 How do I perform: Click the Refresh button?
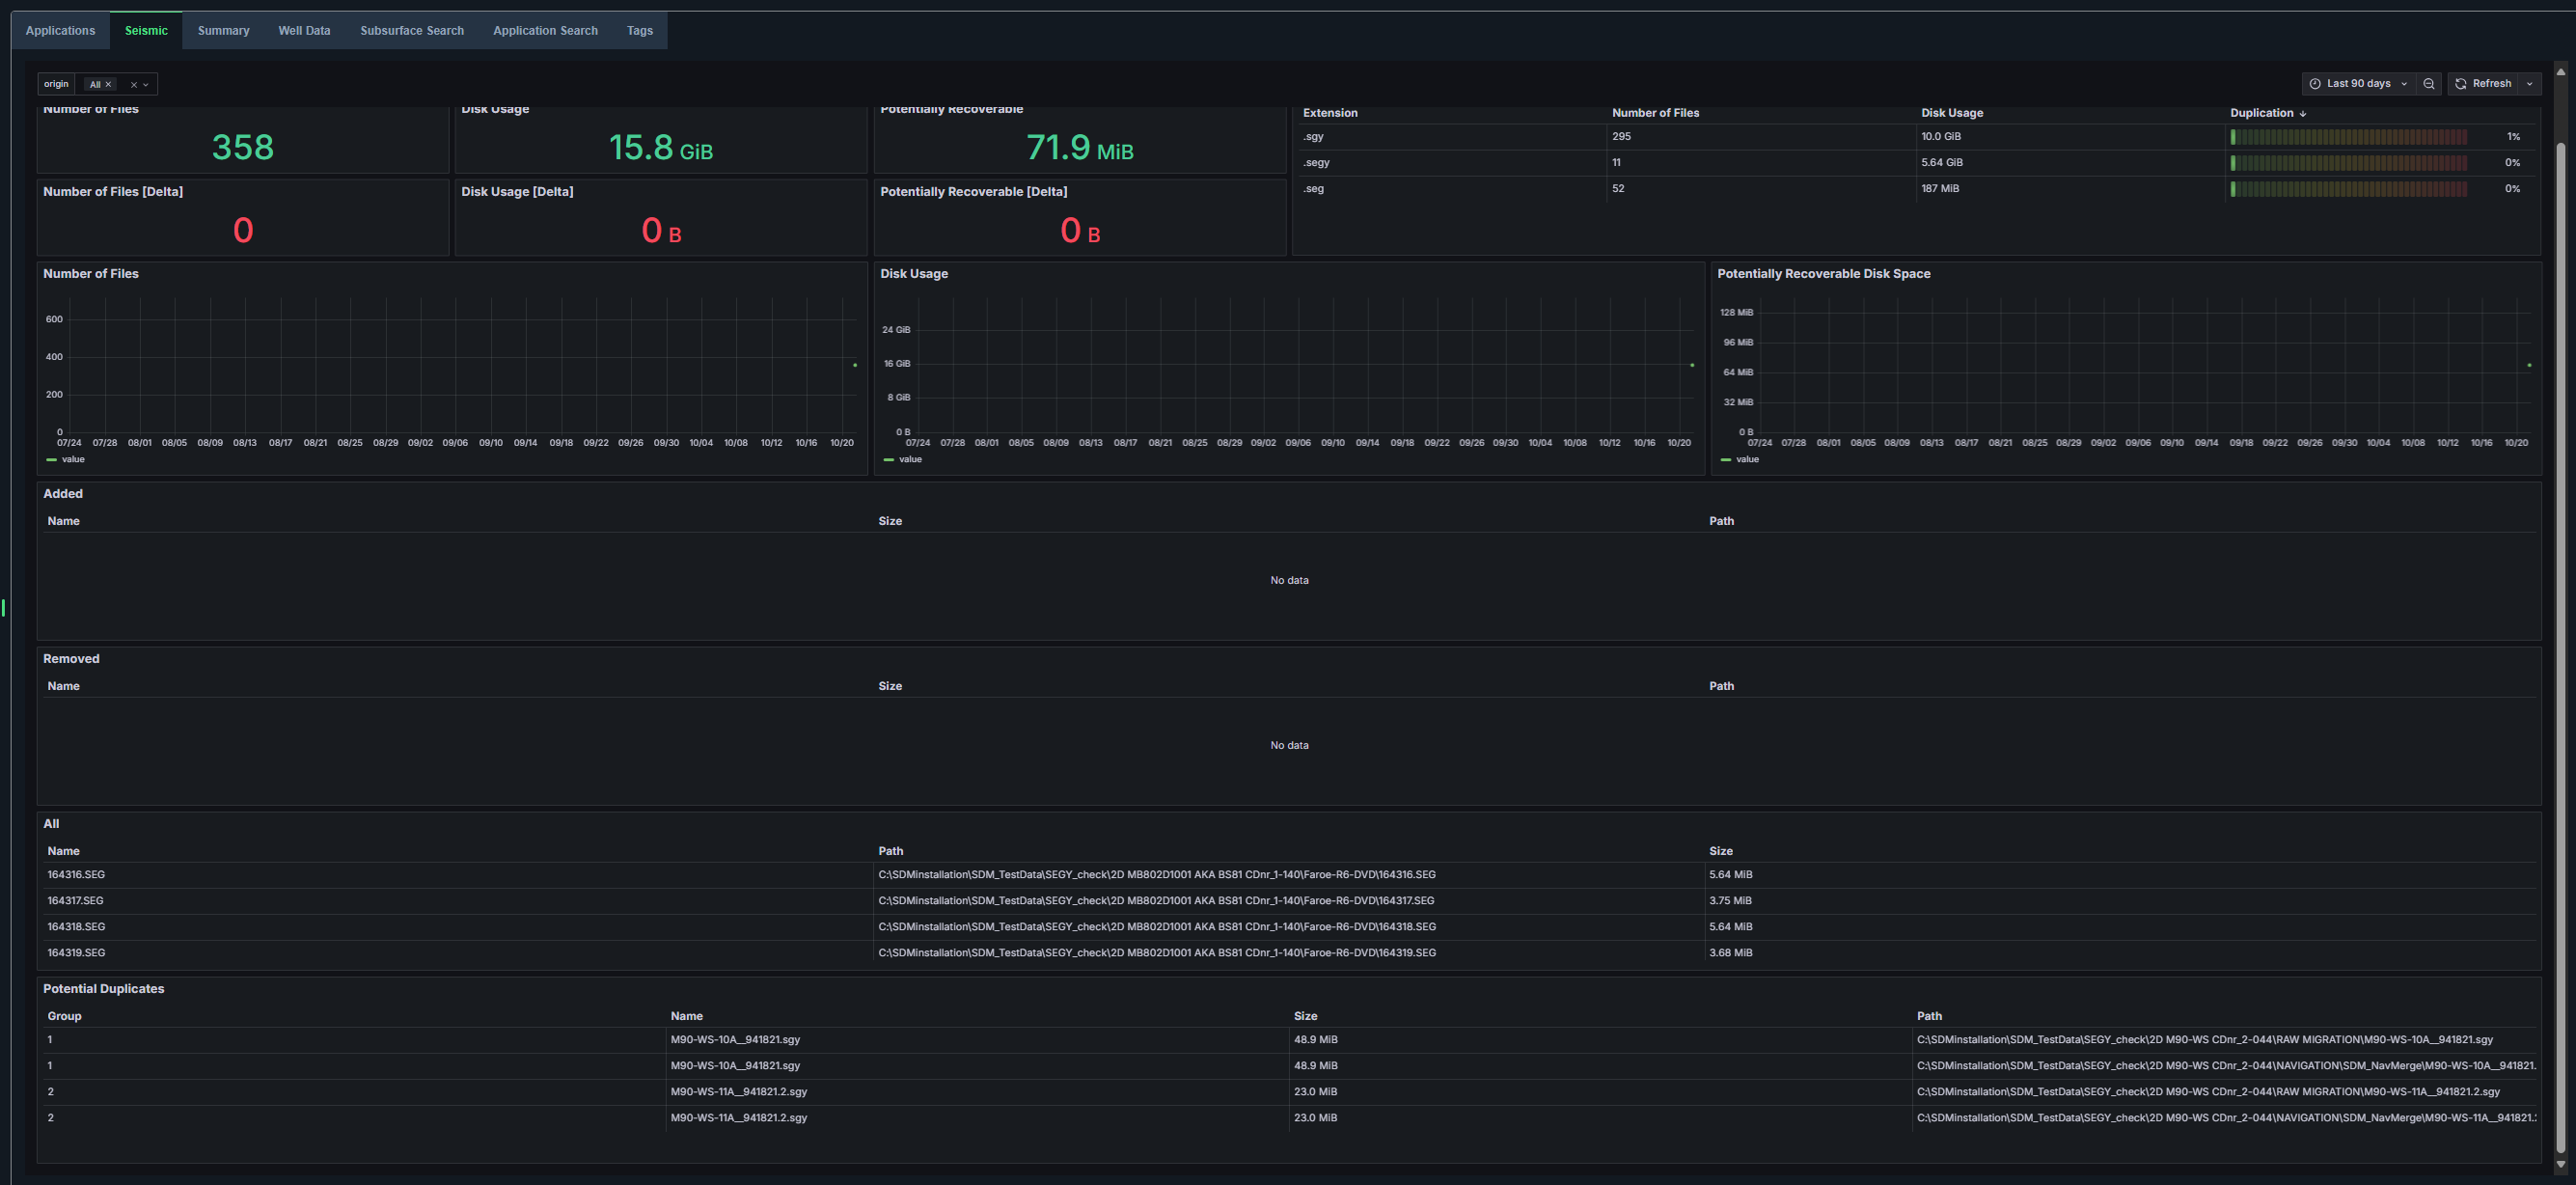(2492, 84)
